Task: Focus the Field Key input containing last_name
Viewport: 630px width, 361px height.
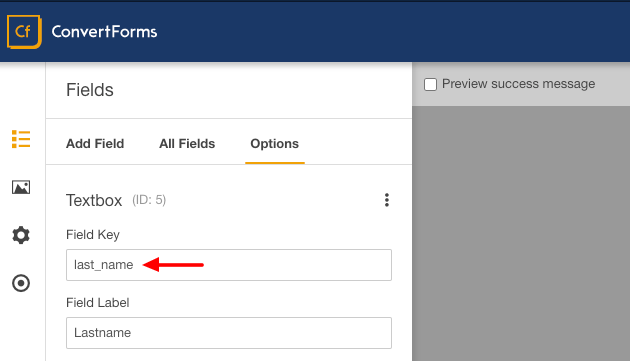Action: (x=229, y=265)
